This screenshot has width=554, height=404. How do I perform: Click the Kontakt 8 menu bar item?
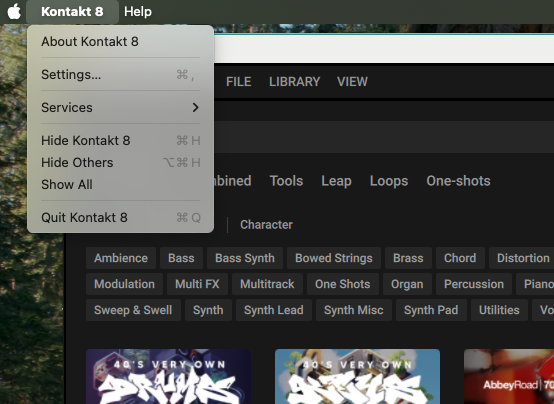pos(72,11)
